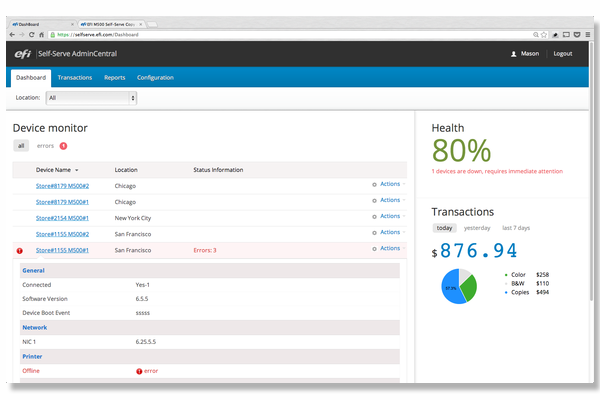
Task: Click the green padlock security icon
Action: pyautogui.click(x=53, y=34)
